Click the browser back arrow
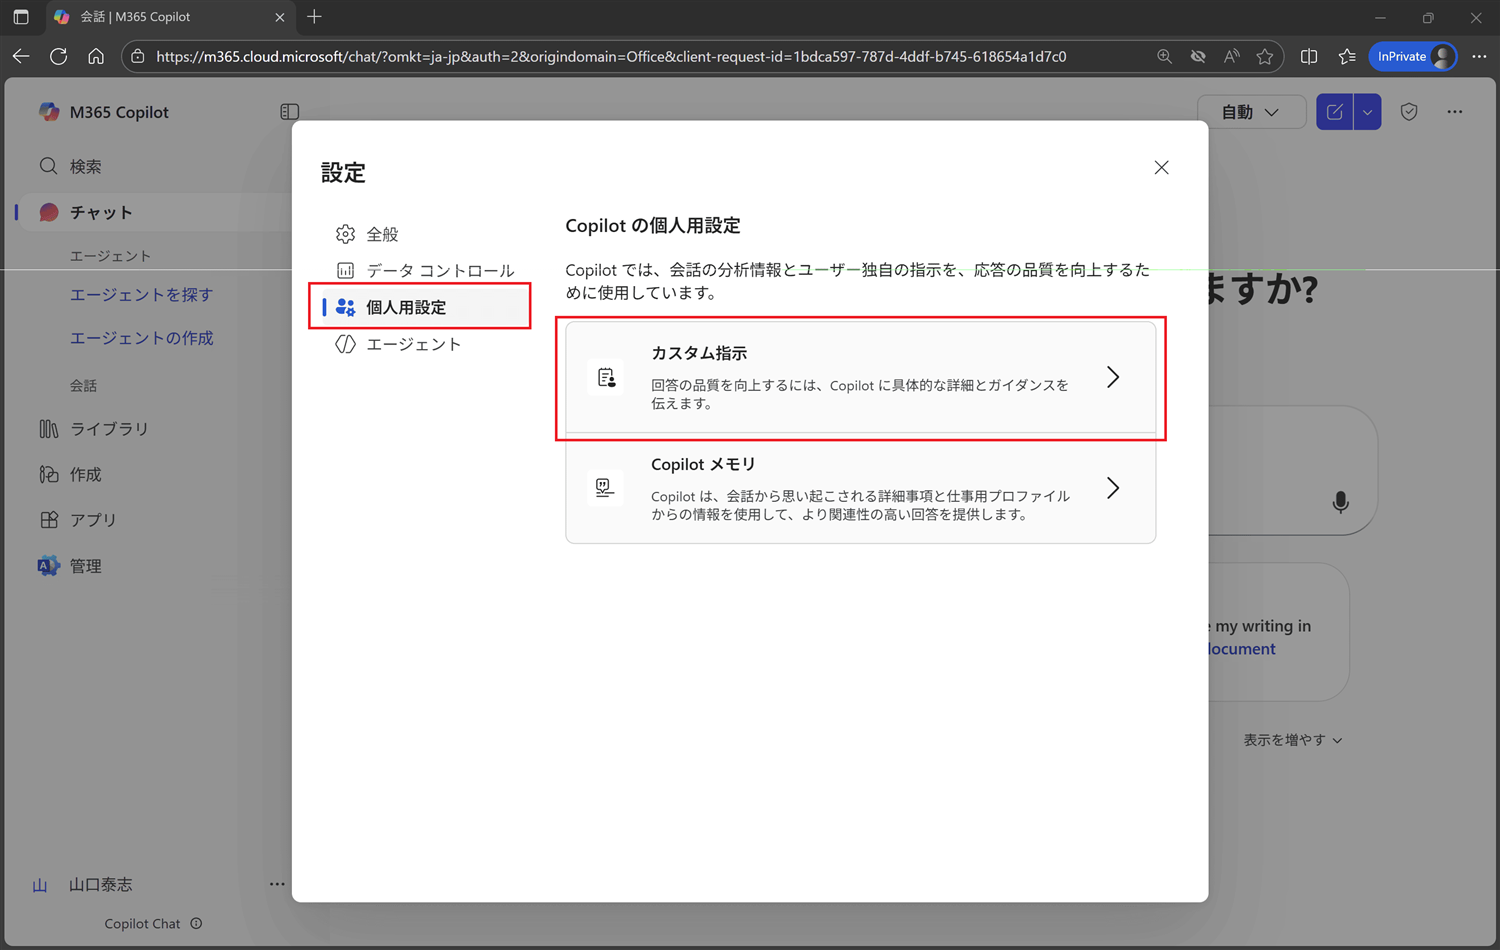1500x950 pixels. [x=21, y=57]
